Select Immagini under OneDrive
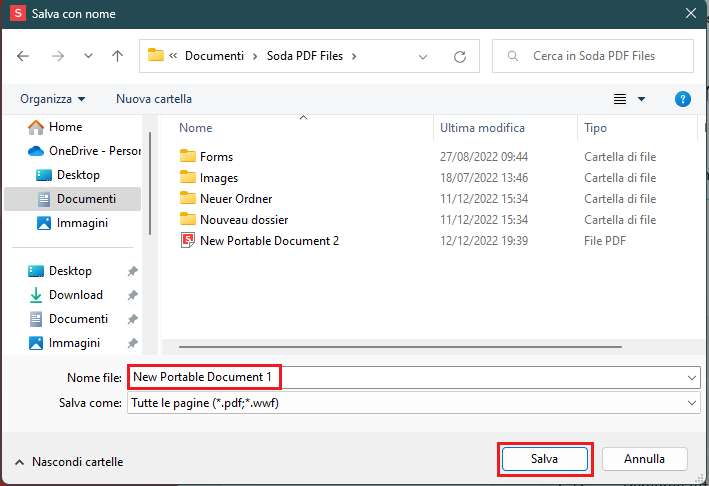The height and width of the screenshot is (486, 709). coord(73,223)
